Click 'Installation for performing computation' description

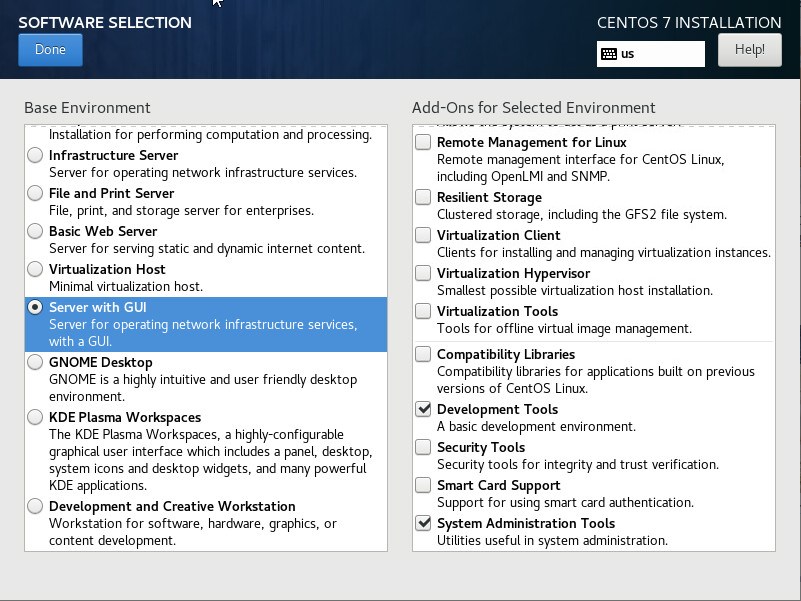210,135
